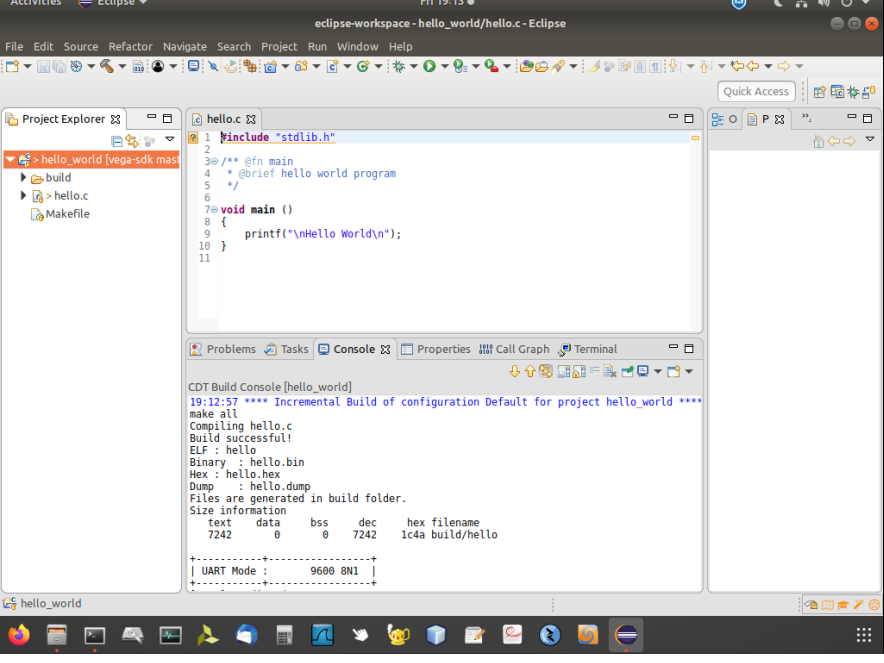Viewport: 884px width, 663px height.
Task: Click New C Source Folder icon
Action: [x=301, y=67]
